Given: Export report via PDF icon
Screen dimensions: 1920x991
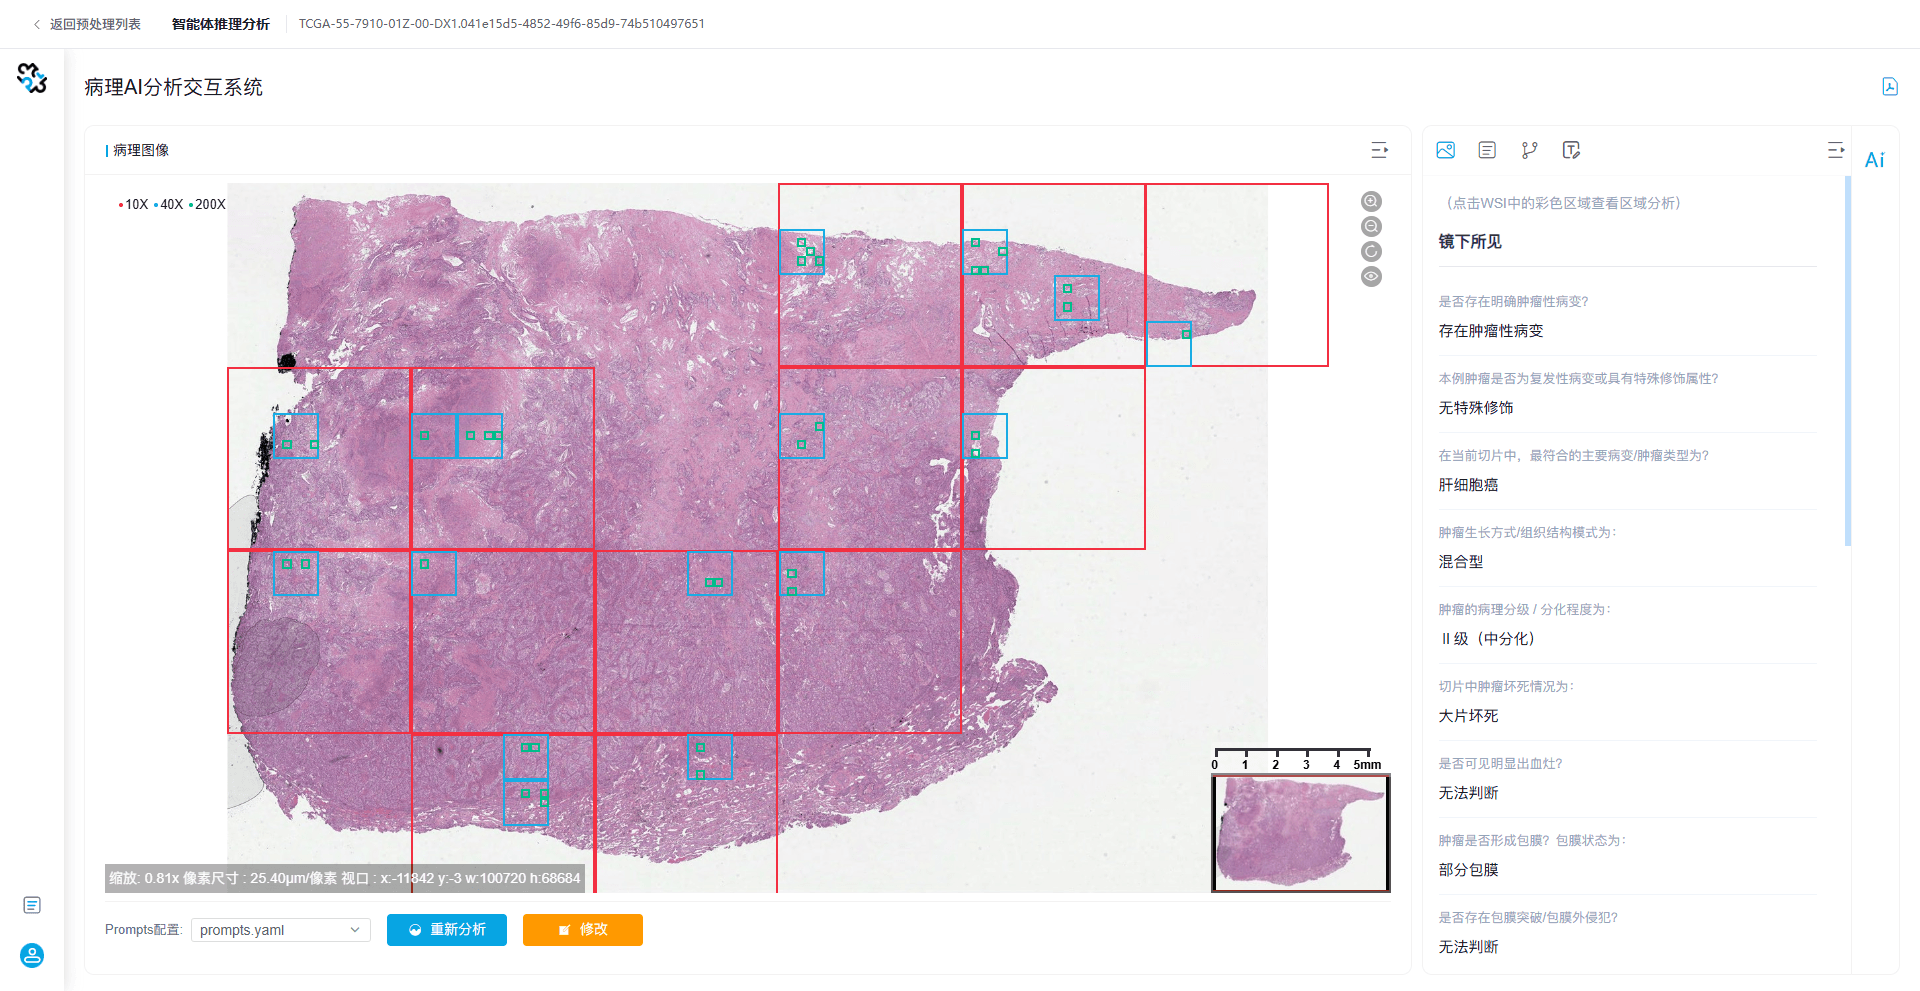Looking at the screenshot, I should (x=1889, y=87).
